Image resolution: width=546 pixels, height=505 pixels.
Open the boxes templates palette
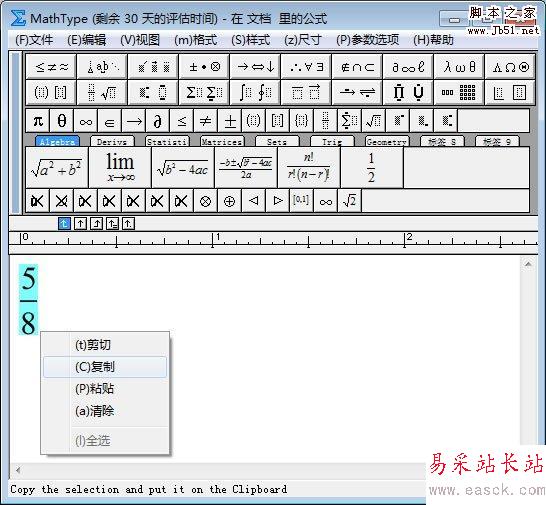point(510,92)
